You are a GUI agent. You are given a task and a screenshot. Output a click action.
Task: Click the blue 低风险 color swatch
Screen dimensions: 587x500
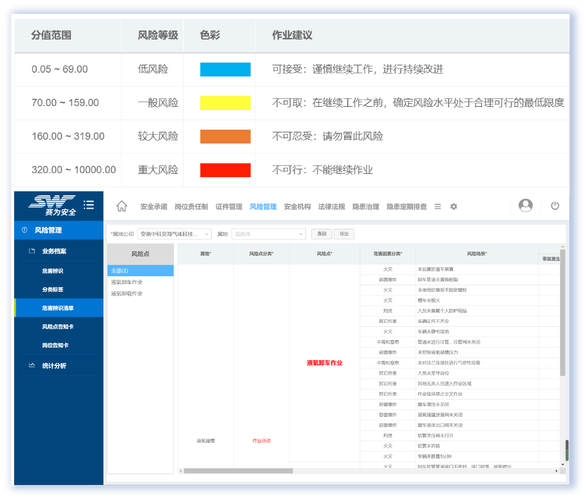coord(225,69)
